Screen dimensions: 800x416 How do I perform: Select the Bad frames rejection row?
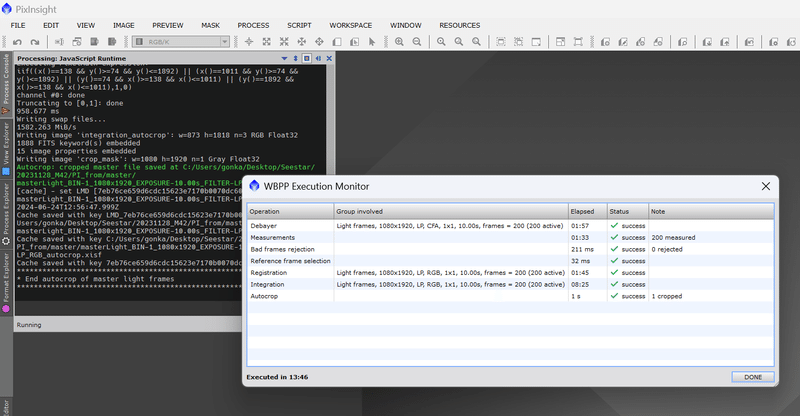(510, 249)
